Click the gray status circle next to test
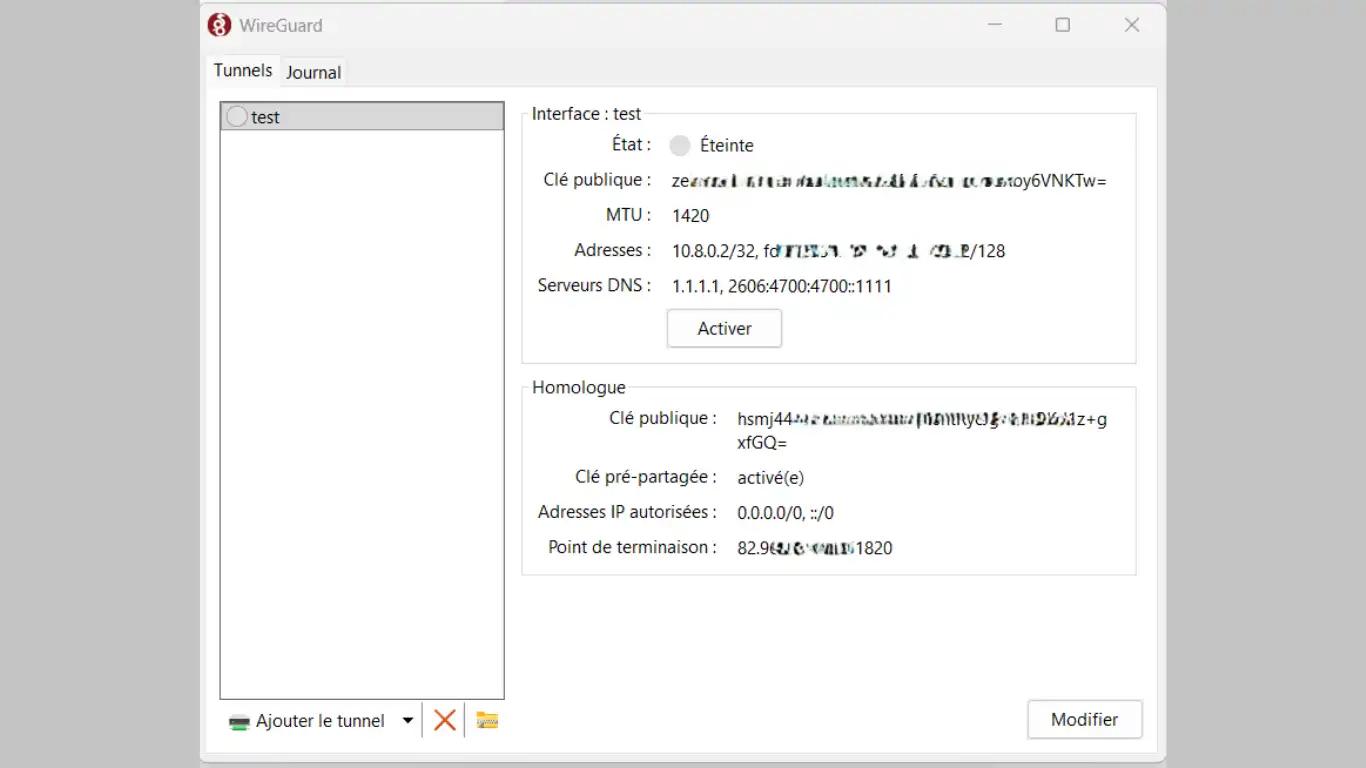 pyautogui.click(x=237, y=117)
